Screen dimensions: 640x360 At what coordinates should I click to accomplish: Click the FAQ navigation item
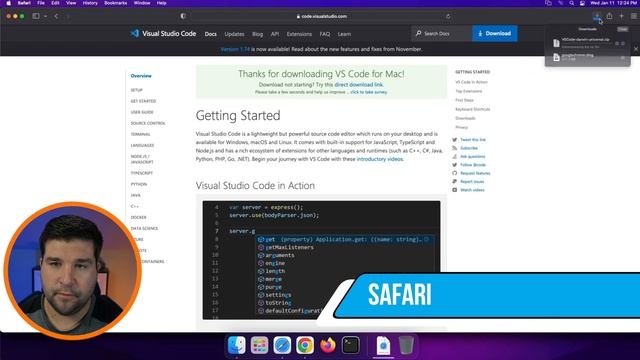tap(325, 34)
